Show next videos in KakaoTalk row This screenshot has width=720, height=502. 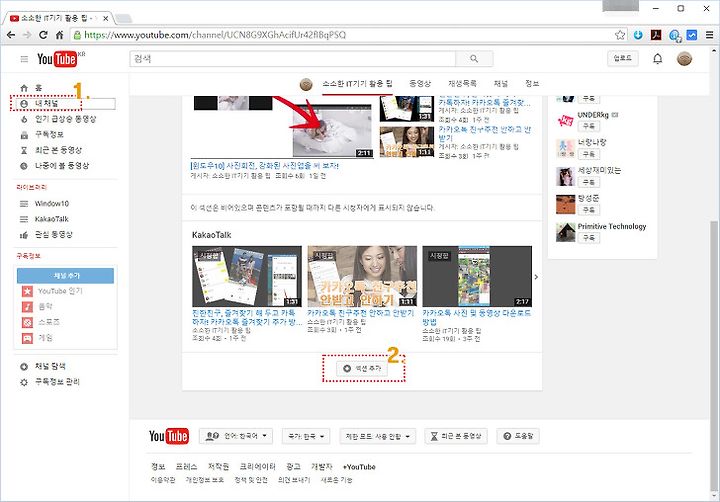coord(536,277)
